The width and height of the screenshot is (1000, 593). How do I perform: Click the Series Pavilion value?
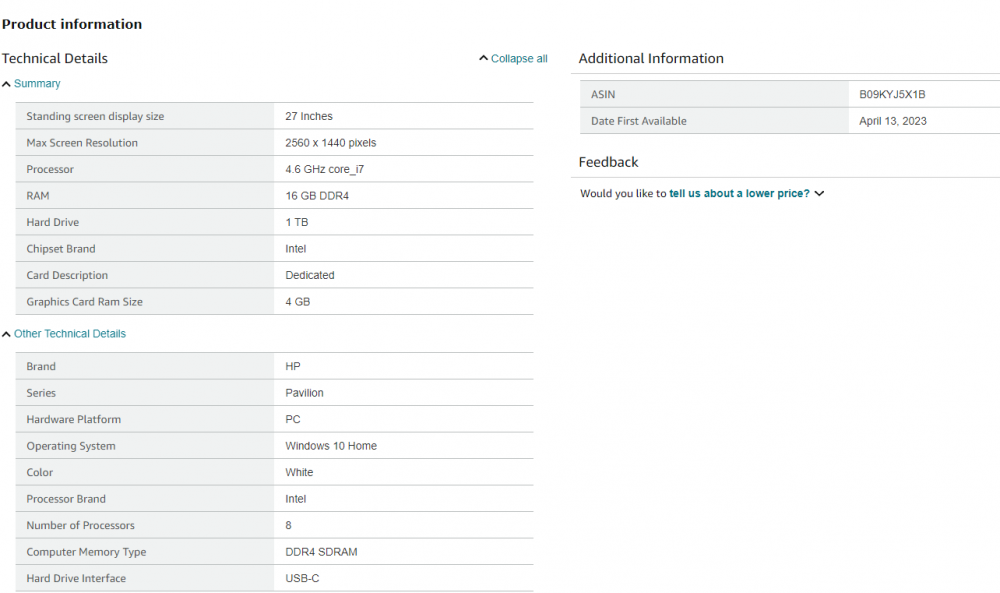pos(304,393)
